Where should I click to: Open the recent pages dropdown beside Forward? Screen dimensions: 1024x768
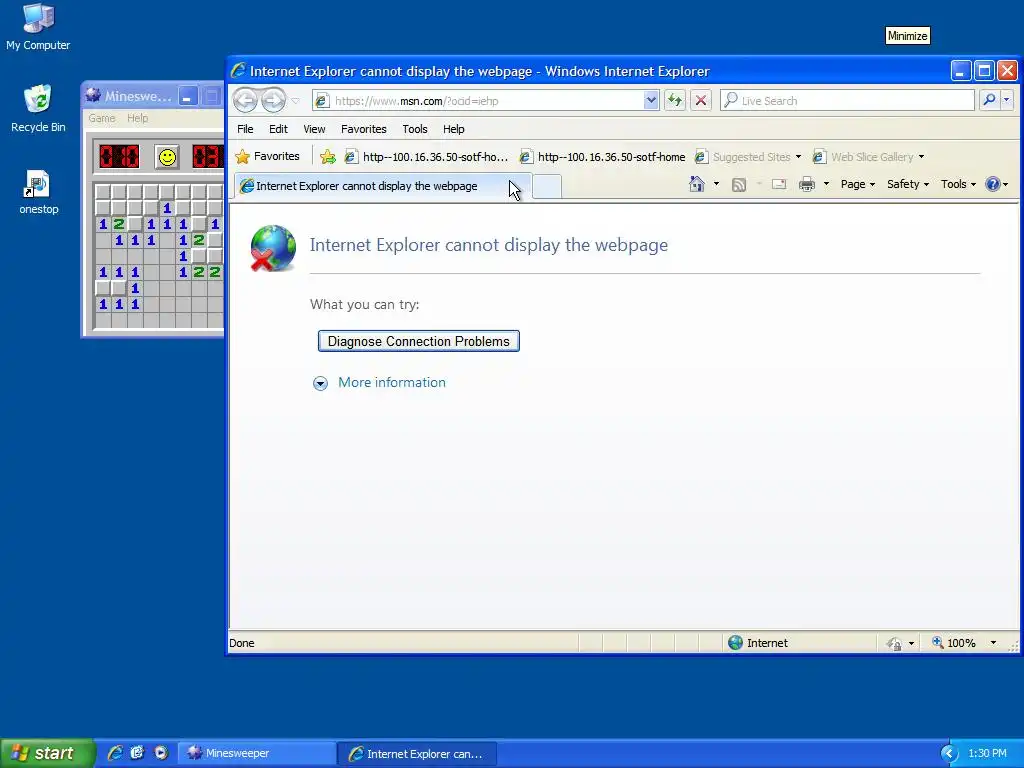coord(295,101)
